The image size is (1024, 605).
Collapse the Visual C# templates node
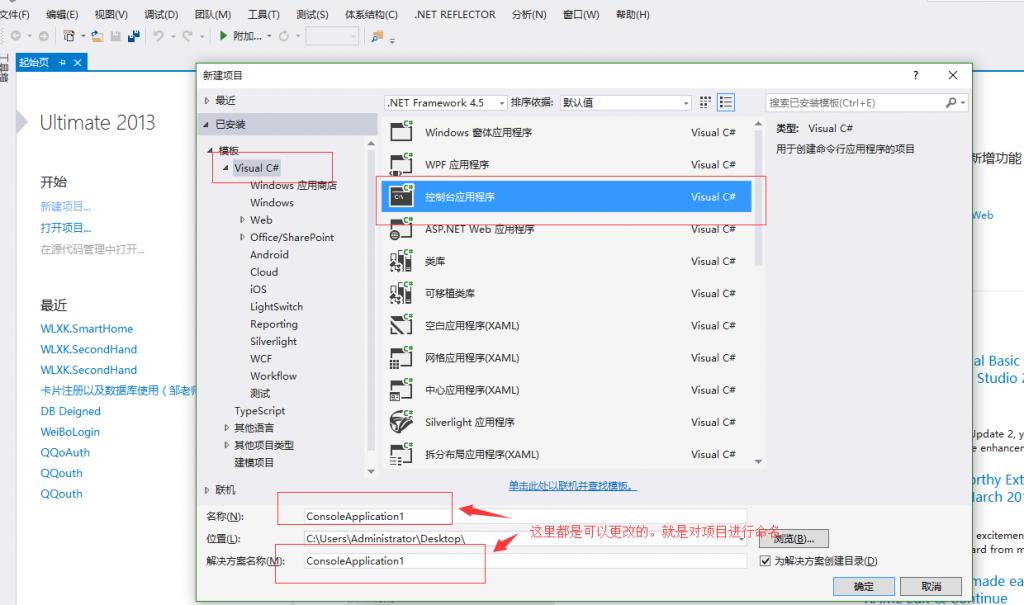click(224, 168)
